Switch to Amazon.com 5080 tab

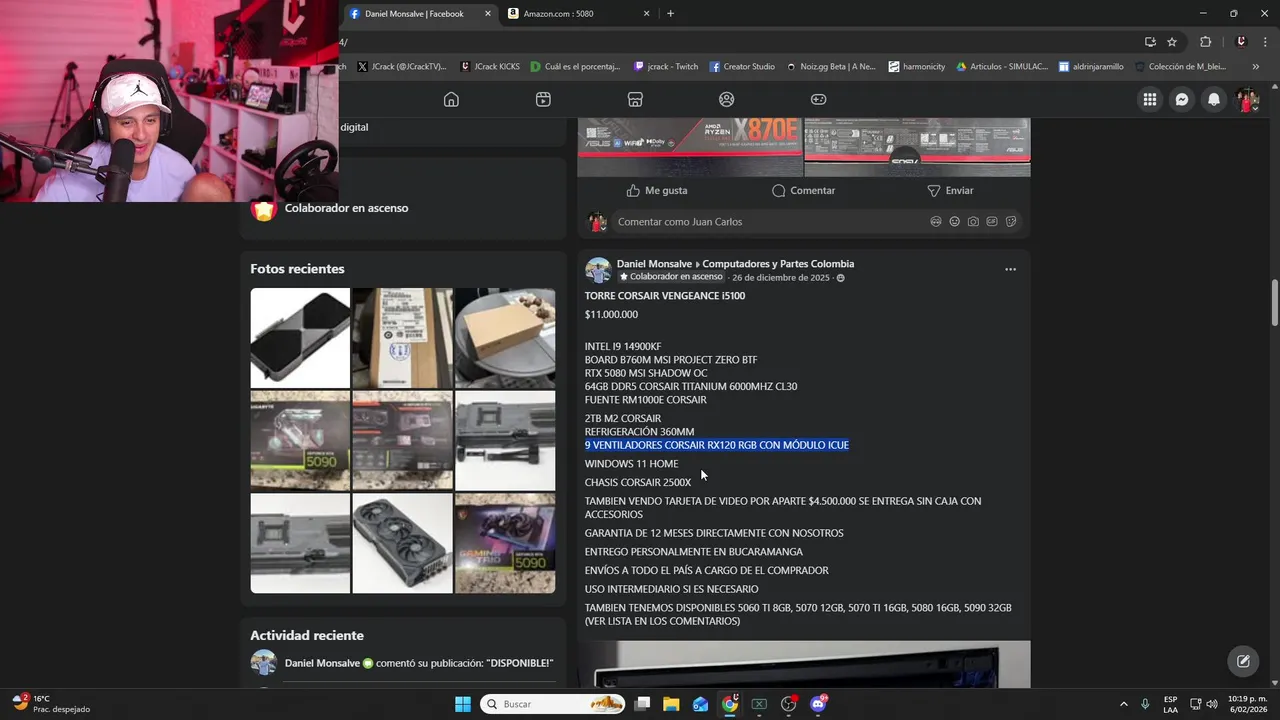tap(576, 14)
